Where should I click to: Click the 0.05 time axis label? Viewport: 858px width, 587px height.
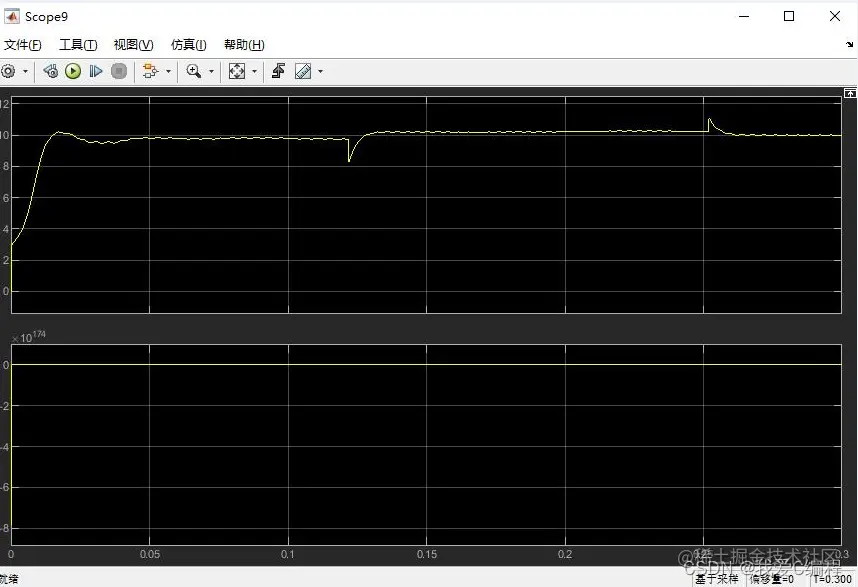click(150, 554)
